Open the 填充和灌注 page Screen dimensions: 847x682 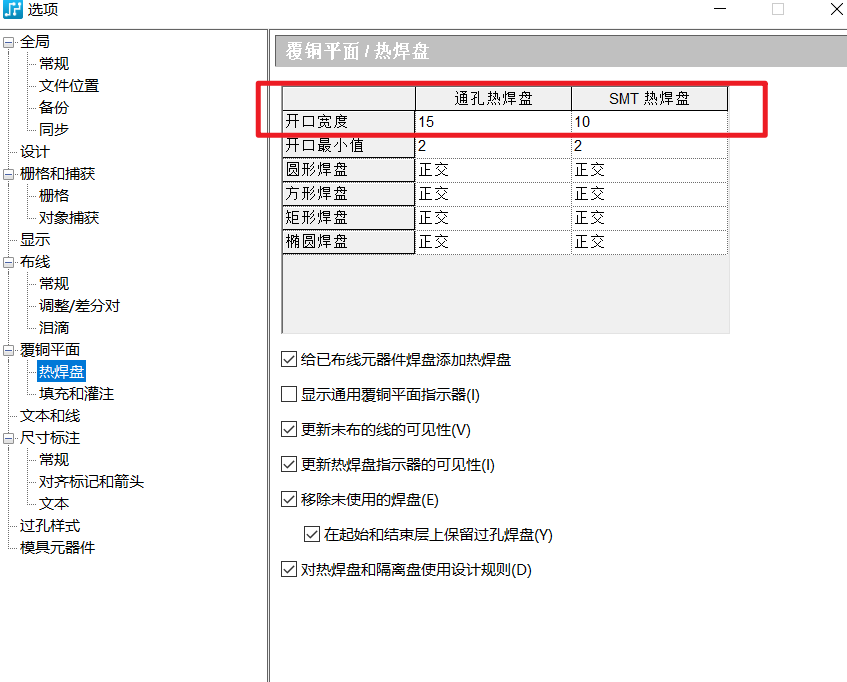tap(77, 394)
